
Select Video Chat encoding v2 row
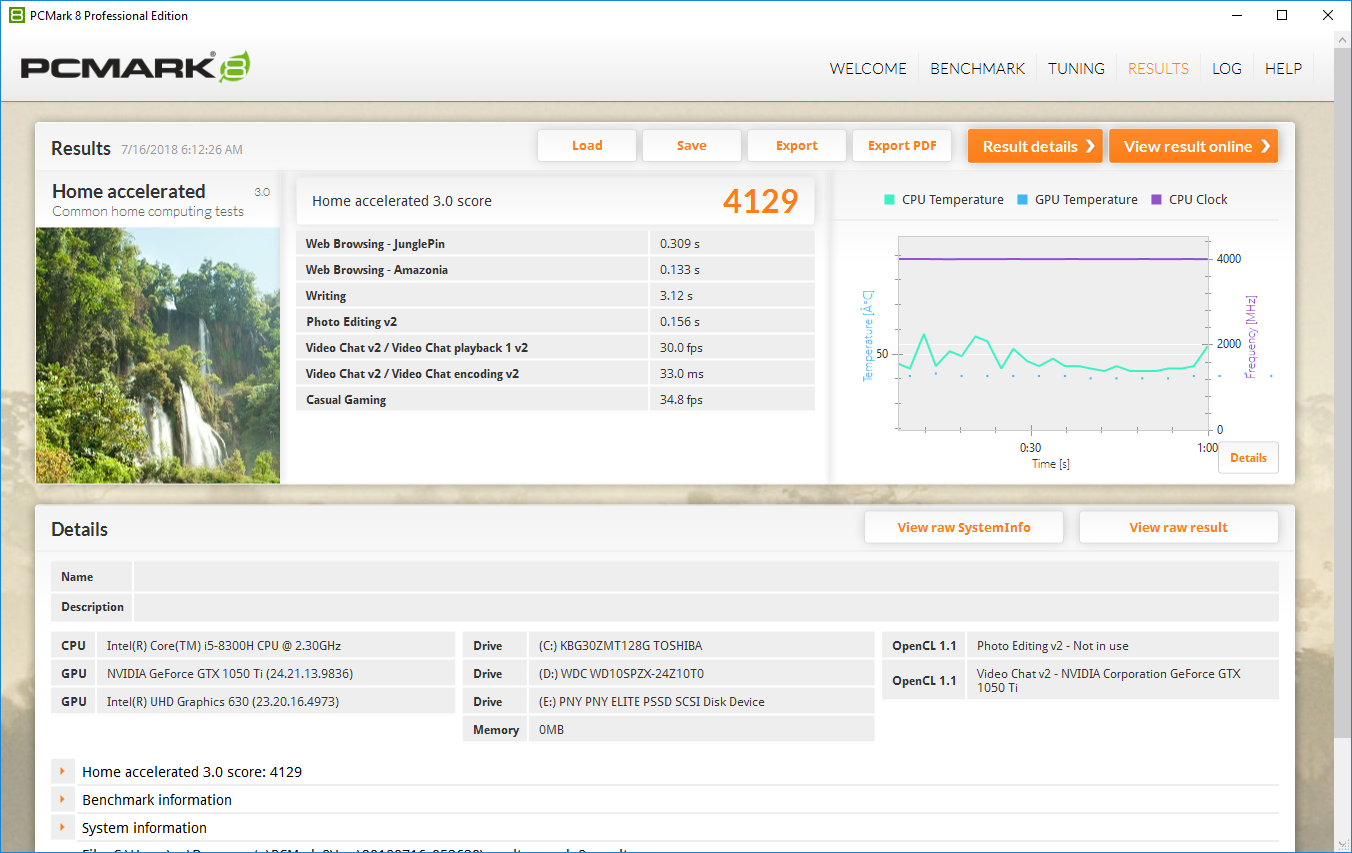[555, 373]
